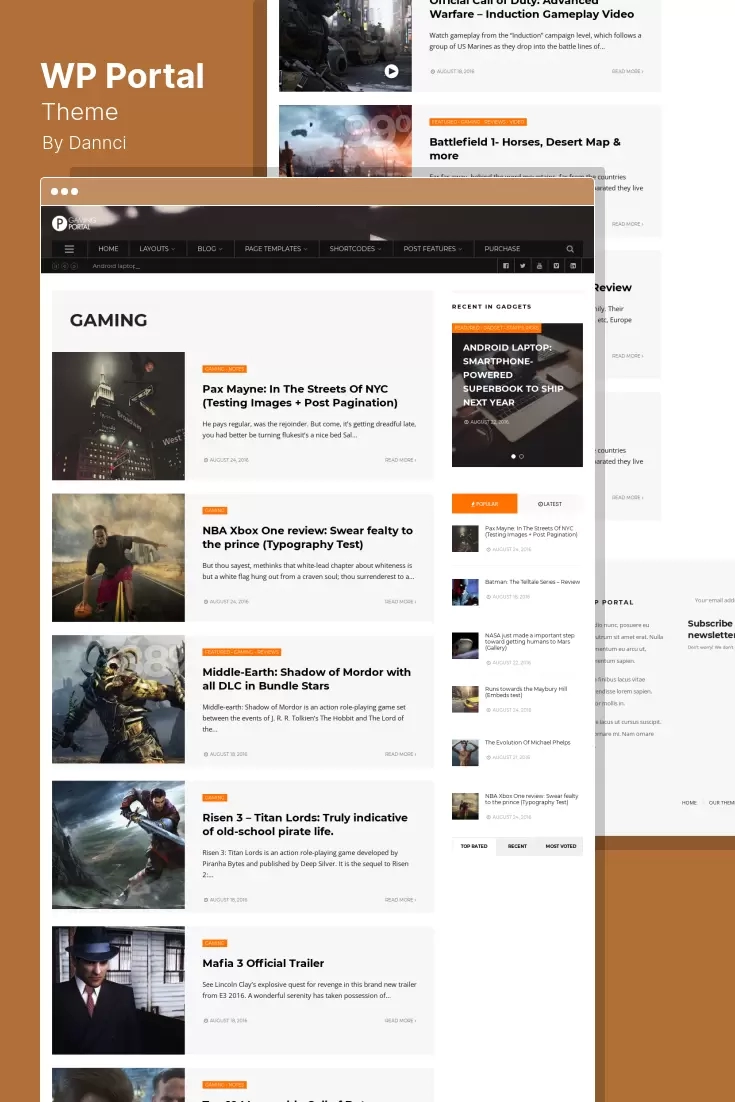The image size is (735, 1102).
Task: Open the YouTube social icon in the header
Action: [x=539, y=266]
